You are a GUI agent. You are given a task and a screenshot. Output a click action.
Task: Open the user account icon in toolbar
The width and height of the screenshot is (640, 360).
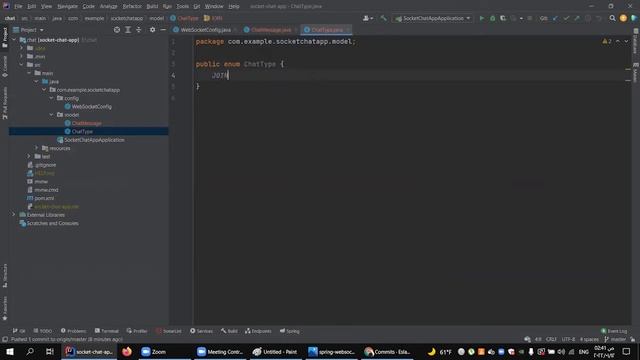367,18
